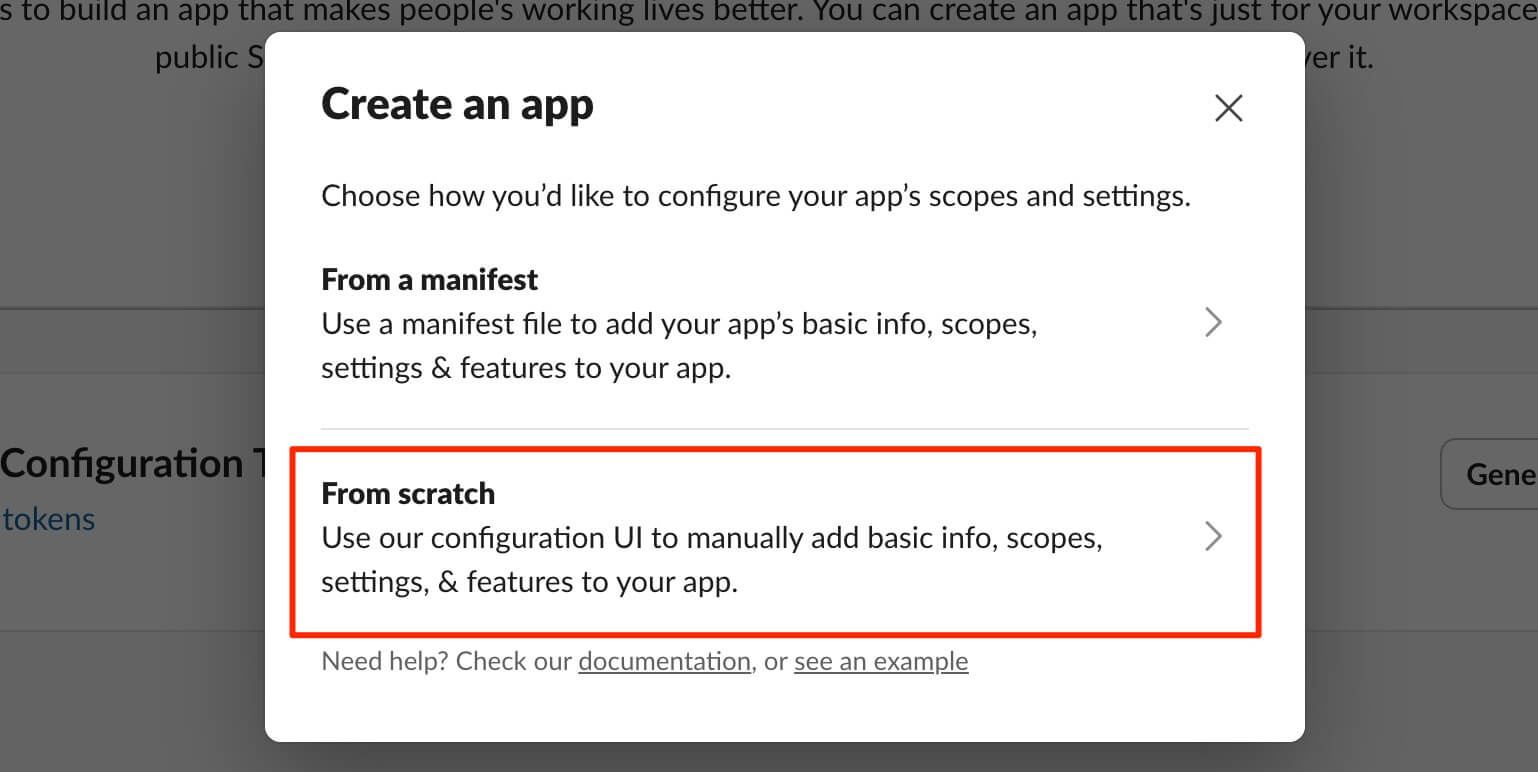Follow the see an example link
1538x772 pixels.
tap(881, 661)
